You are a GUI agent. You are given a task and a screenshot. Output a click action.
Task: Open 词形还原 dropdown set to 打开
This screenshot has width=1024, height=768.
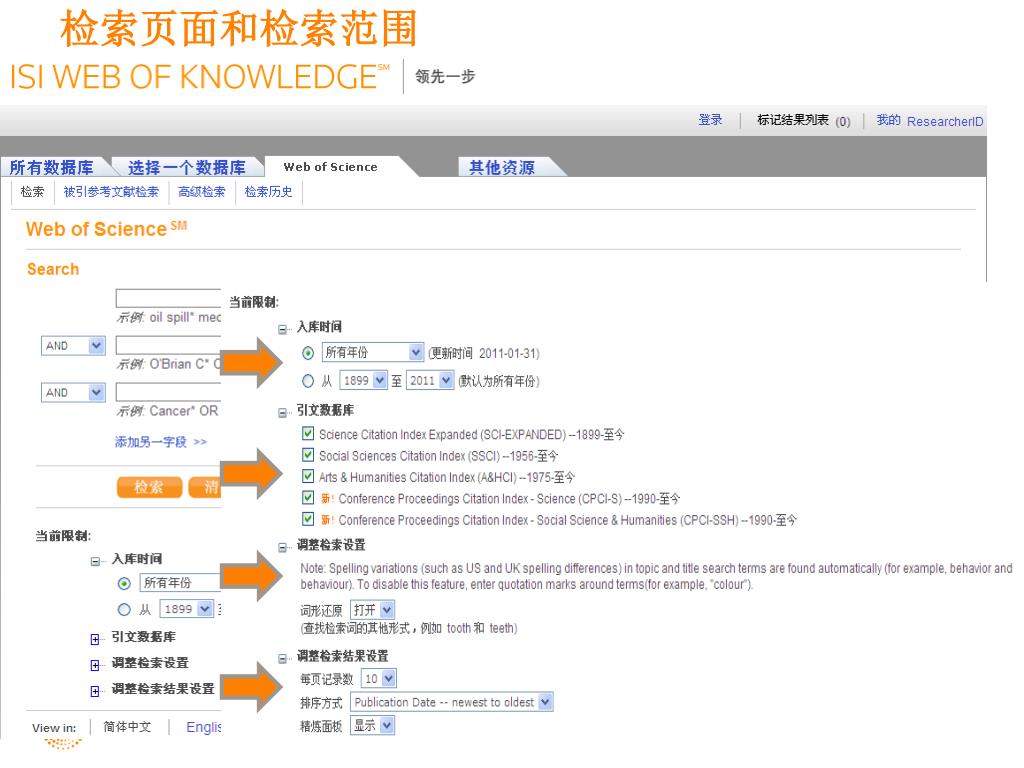click(372, 610)
